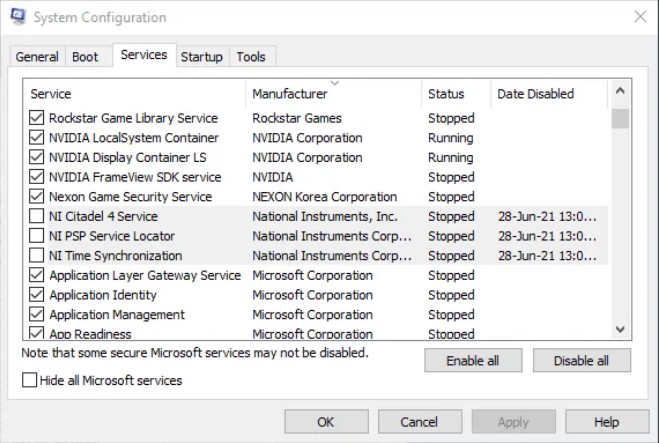
Task: Click the Apply button
Action: pos(513,422)
